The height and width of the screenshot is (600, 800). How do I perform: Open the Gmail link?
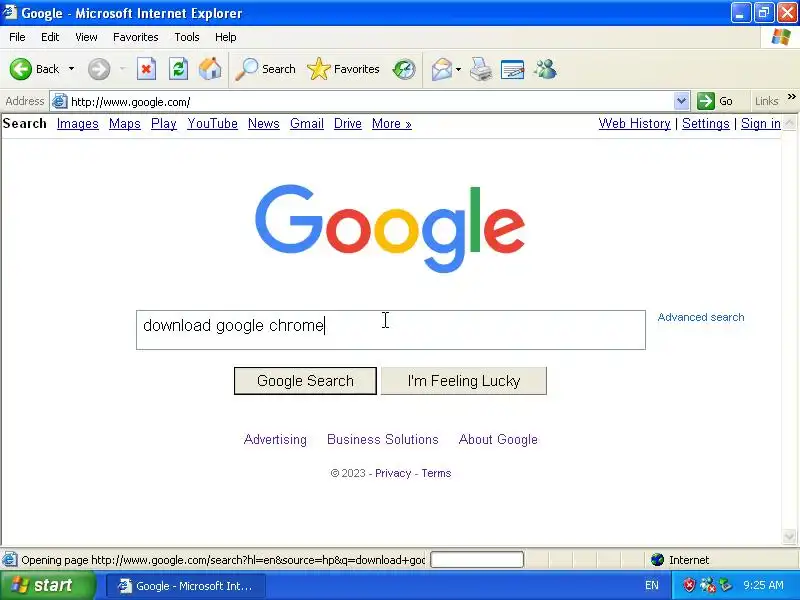coord(307,123)
